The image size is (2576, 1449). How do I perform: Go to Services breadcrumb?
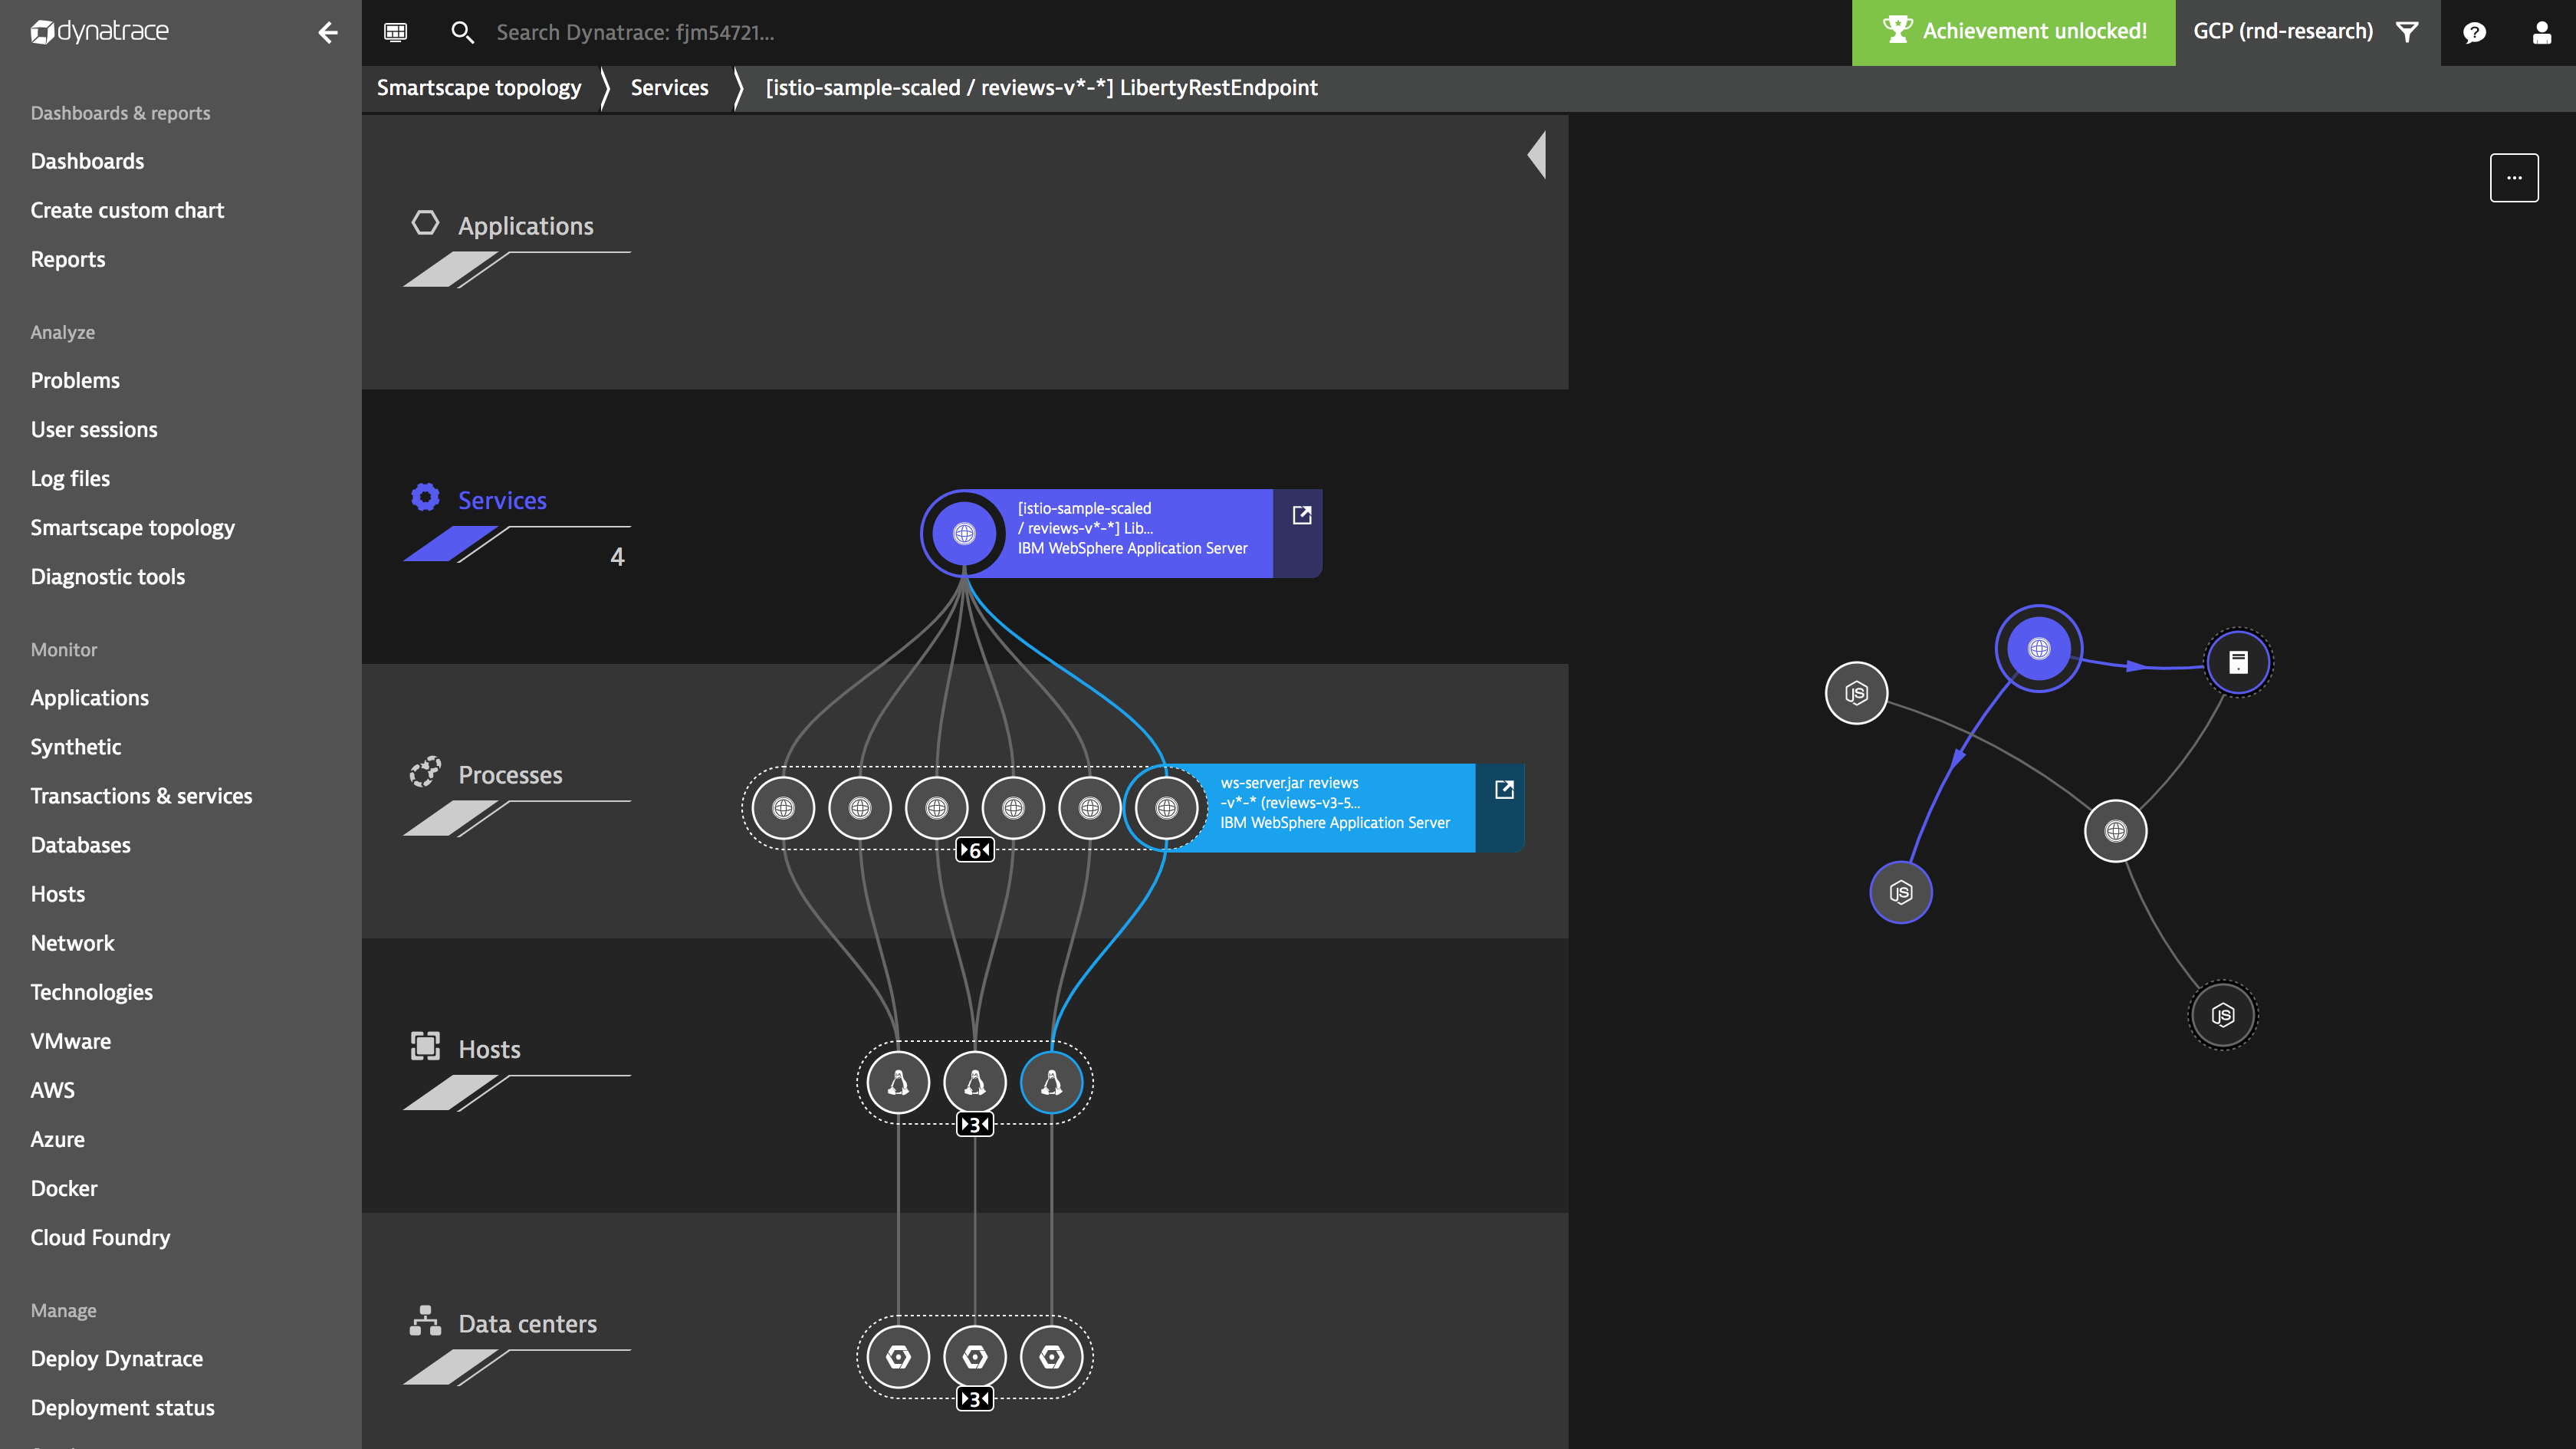(669, 88)
